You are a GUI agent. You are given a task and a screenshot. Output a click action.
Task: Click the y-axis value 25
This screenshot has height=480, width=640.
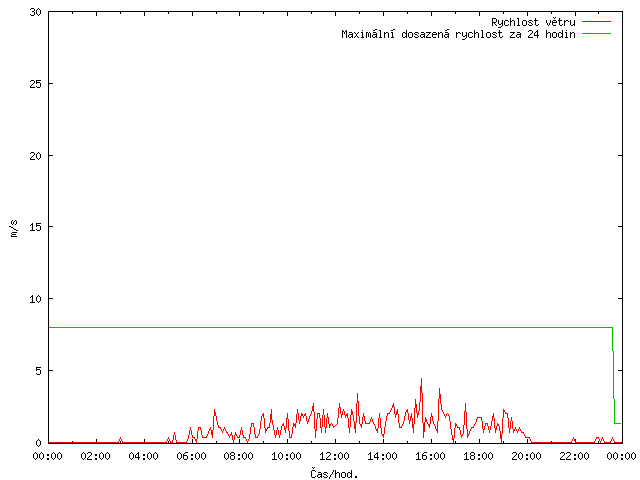pos(36,84)
